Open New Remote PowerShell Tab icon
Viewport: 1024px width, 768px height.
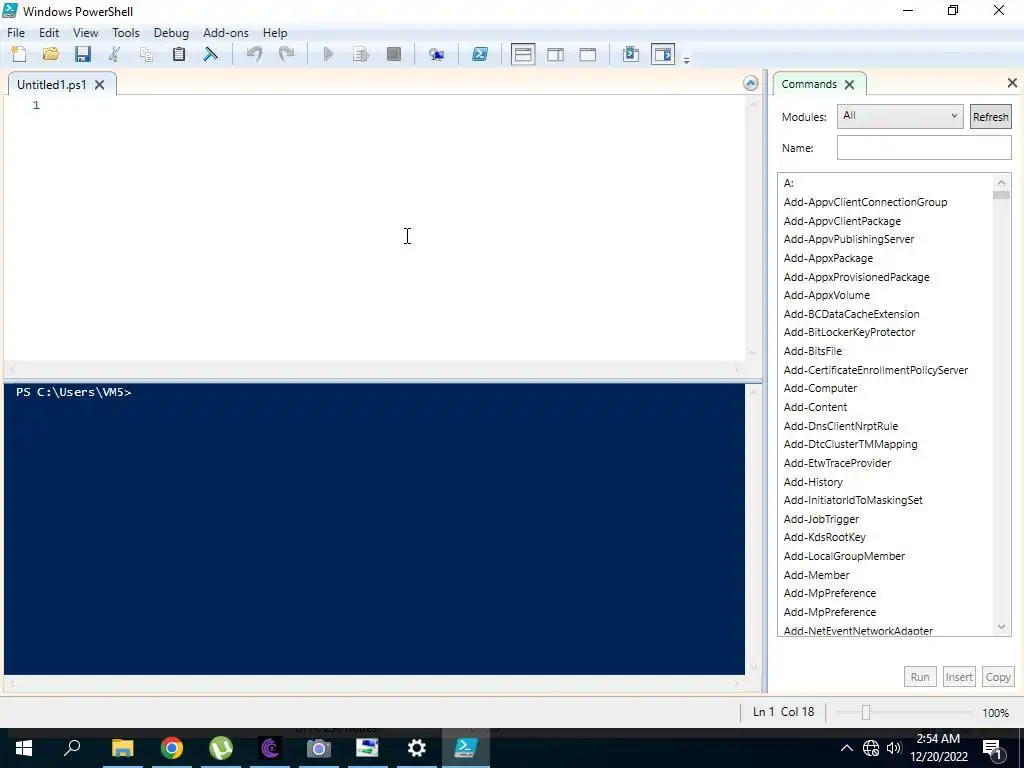click(436, 54)
